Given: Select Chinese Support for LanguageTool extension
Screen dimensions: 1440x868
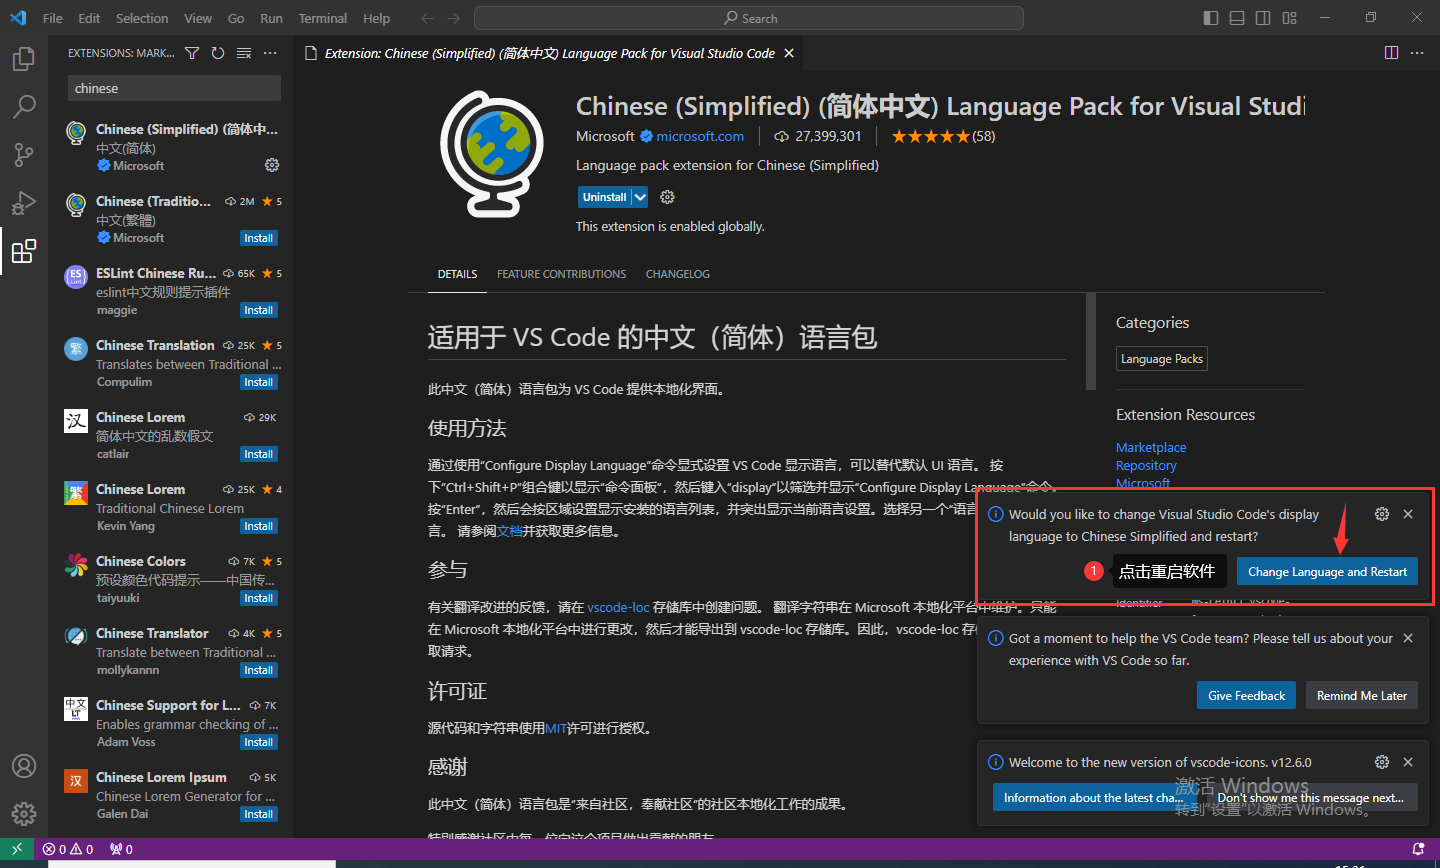Looking at the screenshot, I should click(170, 724).
